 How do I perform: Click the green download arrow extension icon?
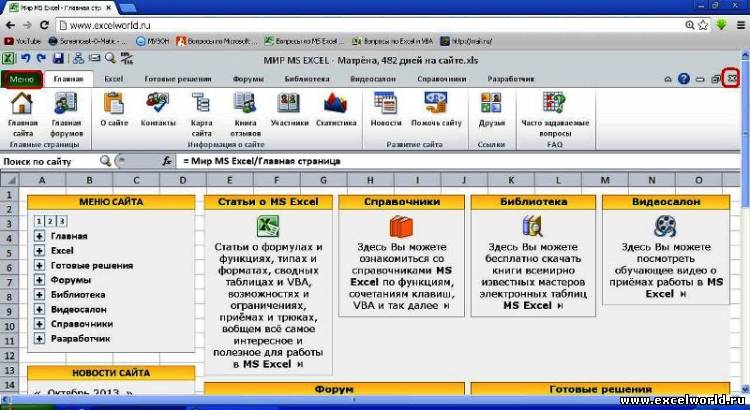(x=721, y=25)
